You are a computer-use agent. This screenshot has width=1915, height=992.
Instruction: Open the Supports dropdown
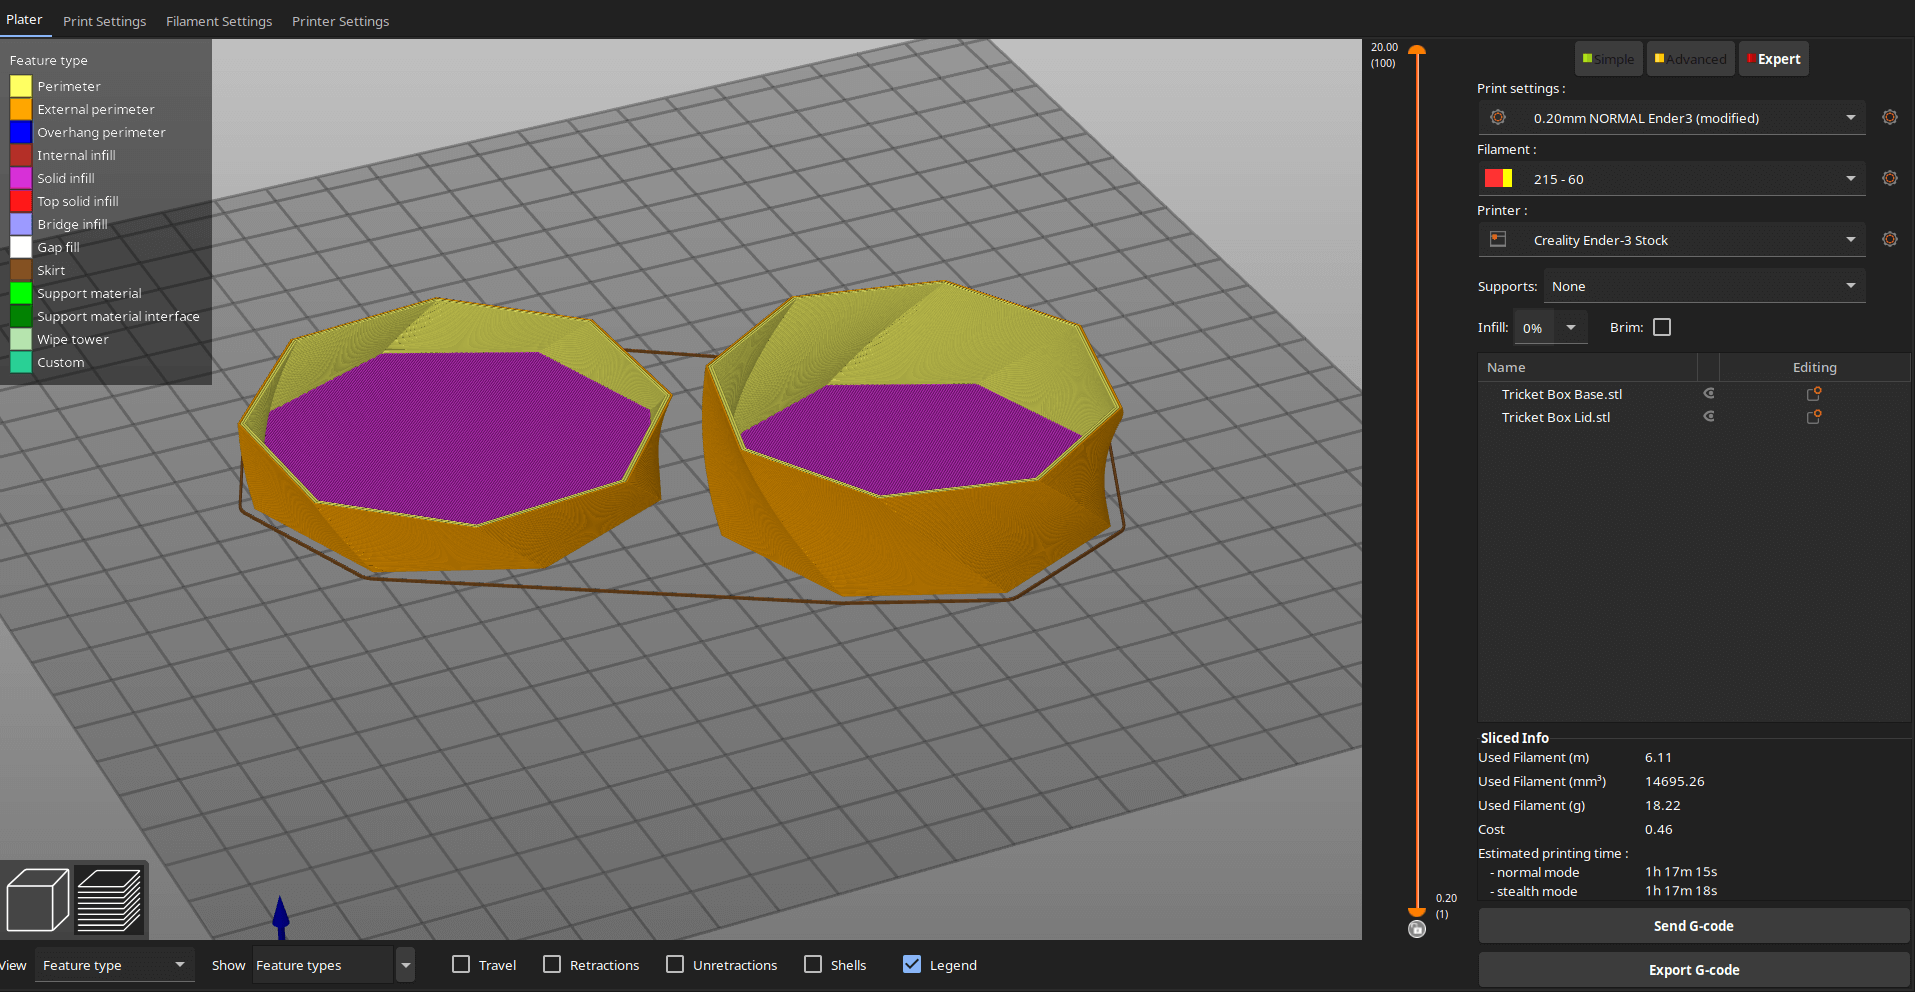(1704, 286)
